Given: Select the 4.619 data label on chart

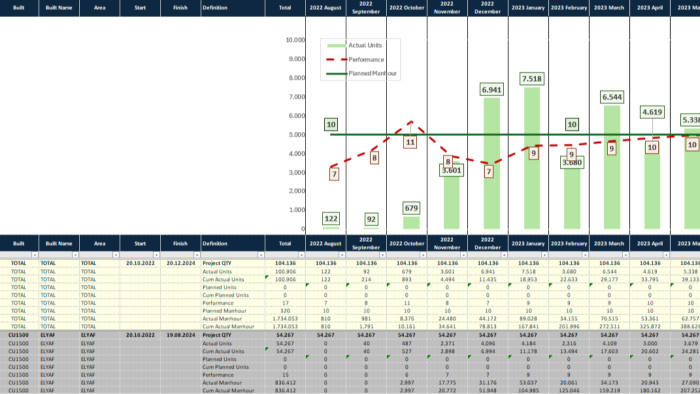Looking at the screenshot, I should pos(652,112).
